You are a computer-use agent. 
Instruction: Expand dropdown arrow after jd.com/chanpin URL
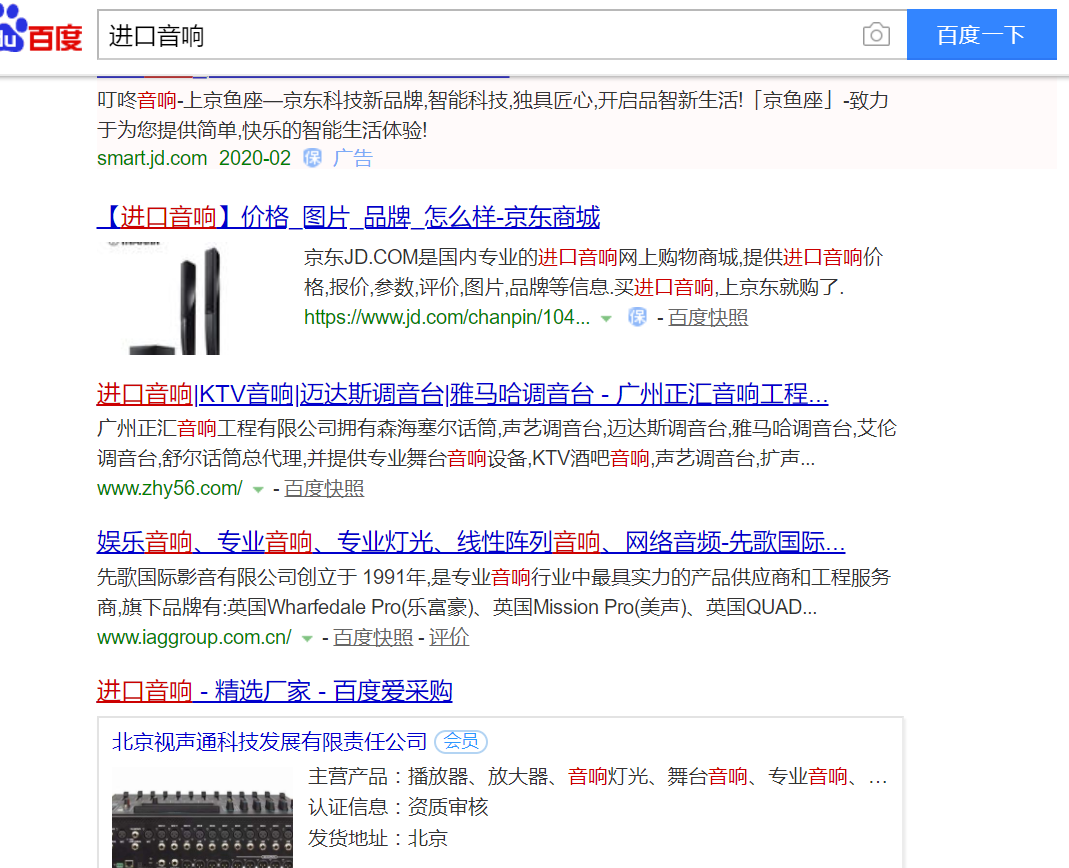(x=606, y=318)
